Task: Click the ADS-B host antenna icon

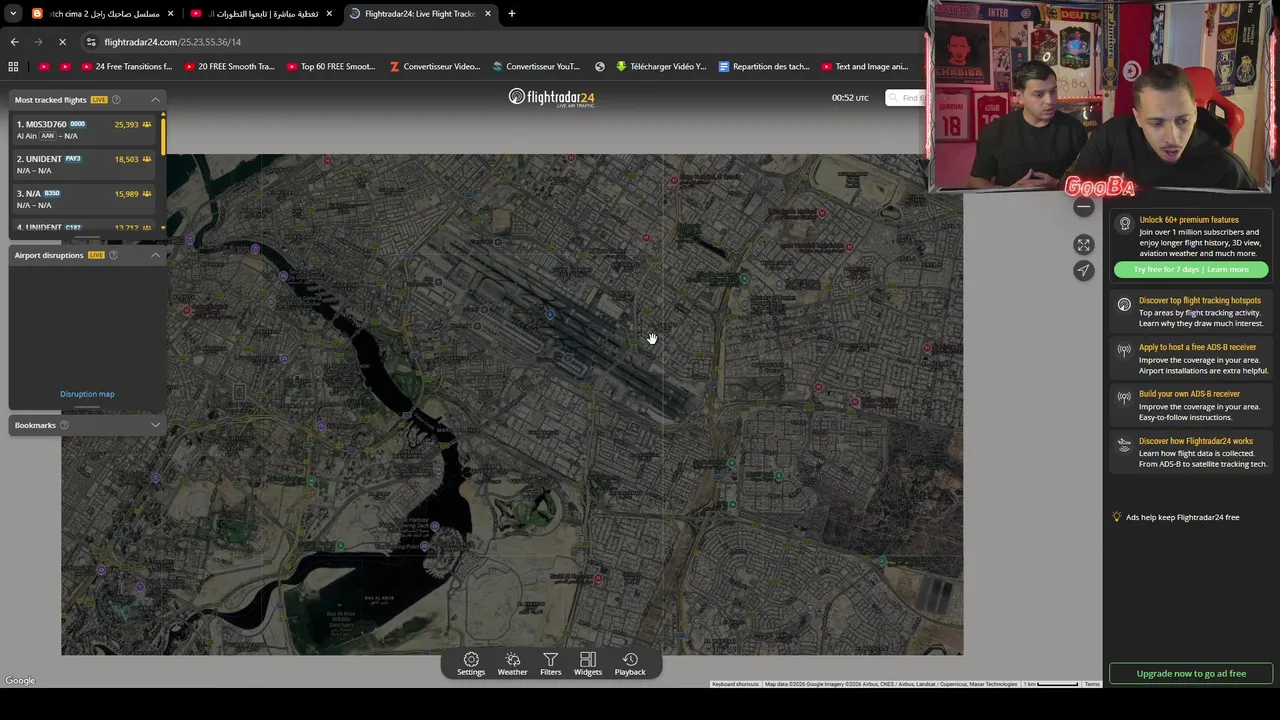Action: point(1124,351)
